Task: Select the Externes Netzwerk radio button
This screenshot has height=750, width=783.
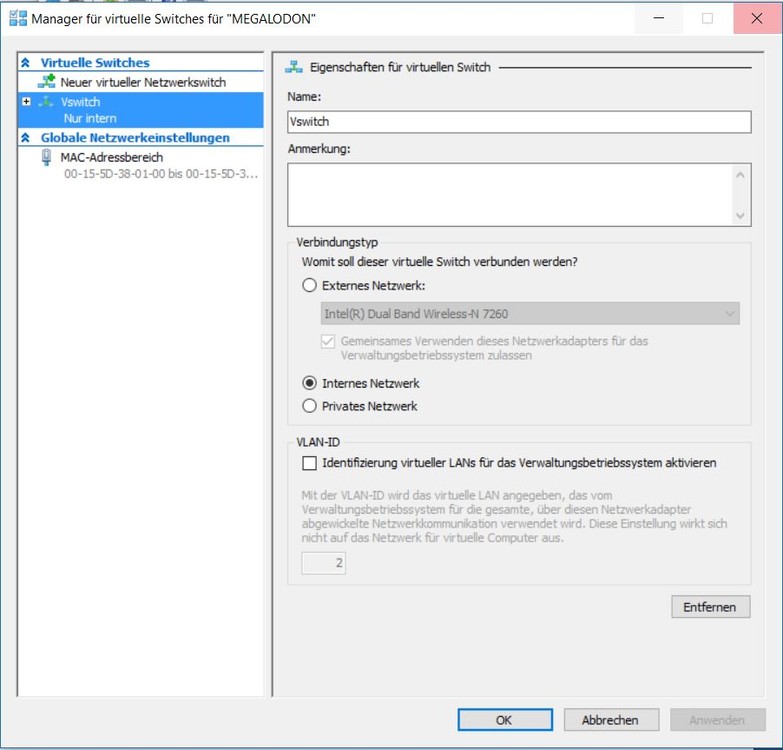Action: click(310, 286)
